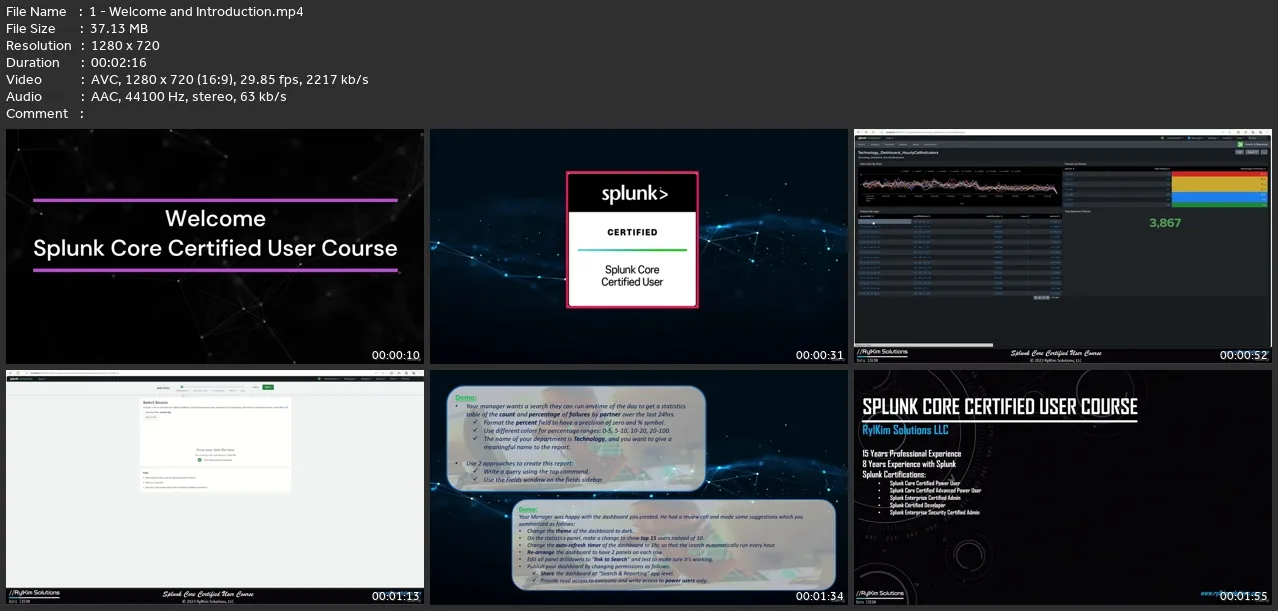The width and height of the screenshot is (1278, 611).
Task: Open the RylKim Solutions experience slide thumbnail
Action: [x=1063, y=487]
